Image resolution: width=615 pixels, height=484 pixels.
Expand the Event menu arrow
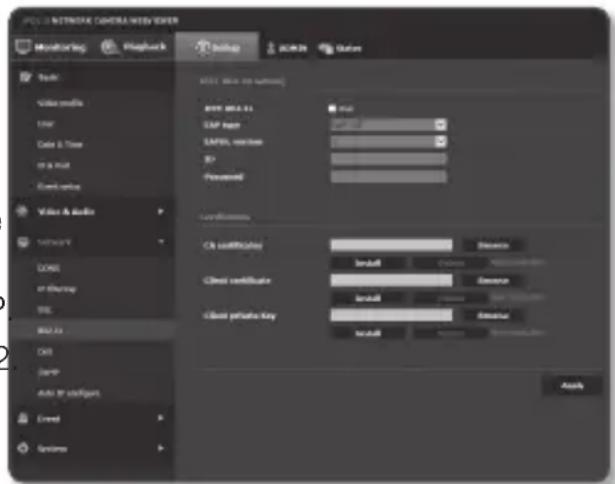coord(160,418)
